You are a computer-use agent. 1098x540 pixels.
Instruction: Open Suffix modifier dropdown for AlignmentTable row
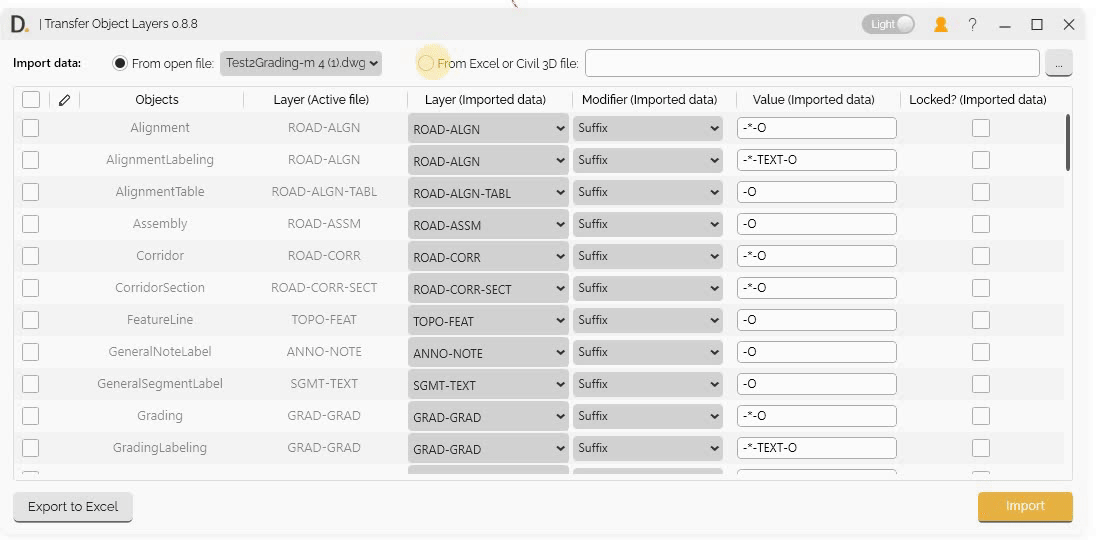[648, 192]
